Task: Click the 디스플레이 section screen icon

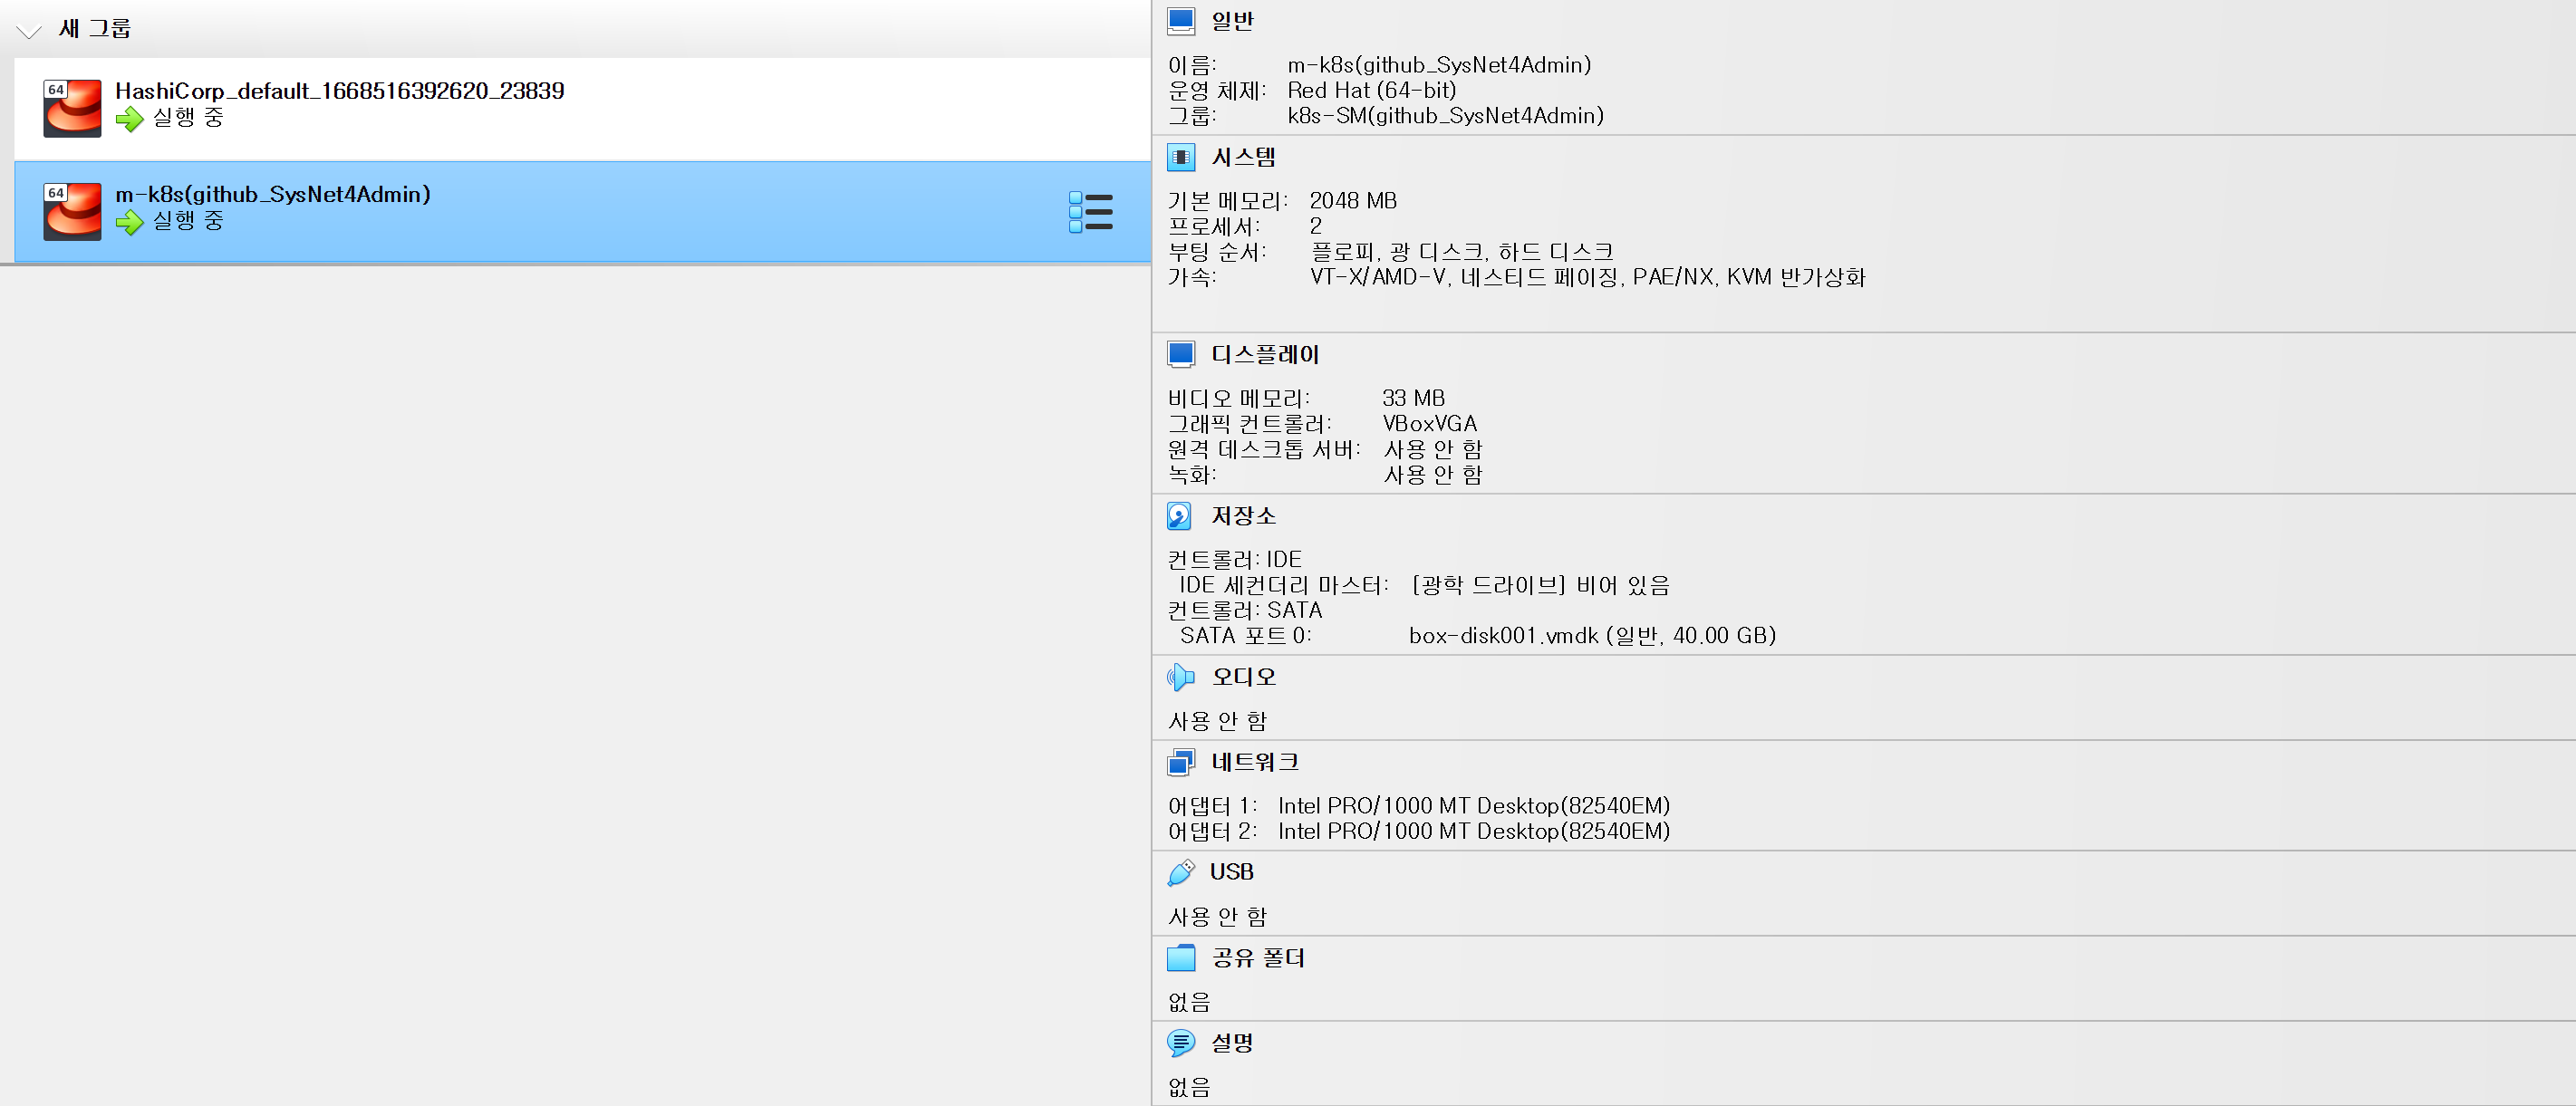Action: click(x=1181, y=354)
